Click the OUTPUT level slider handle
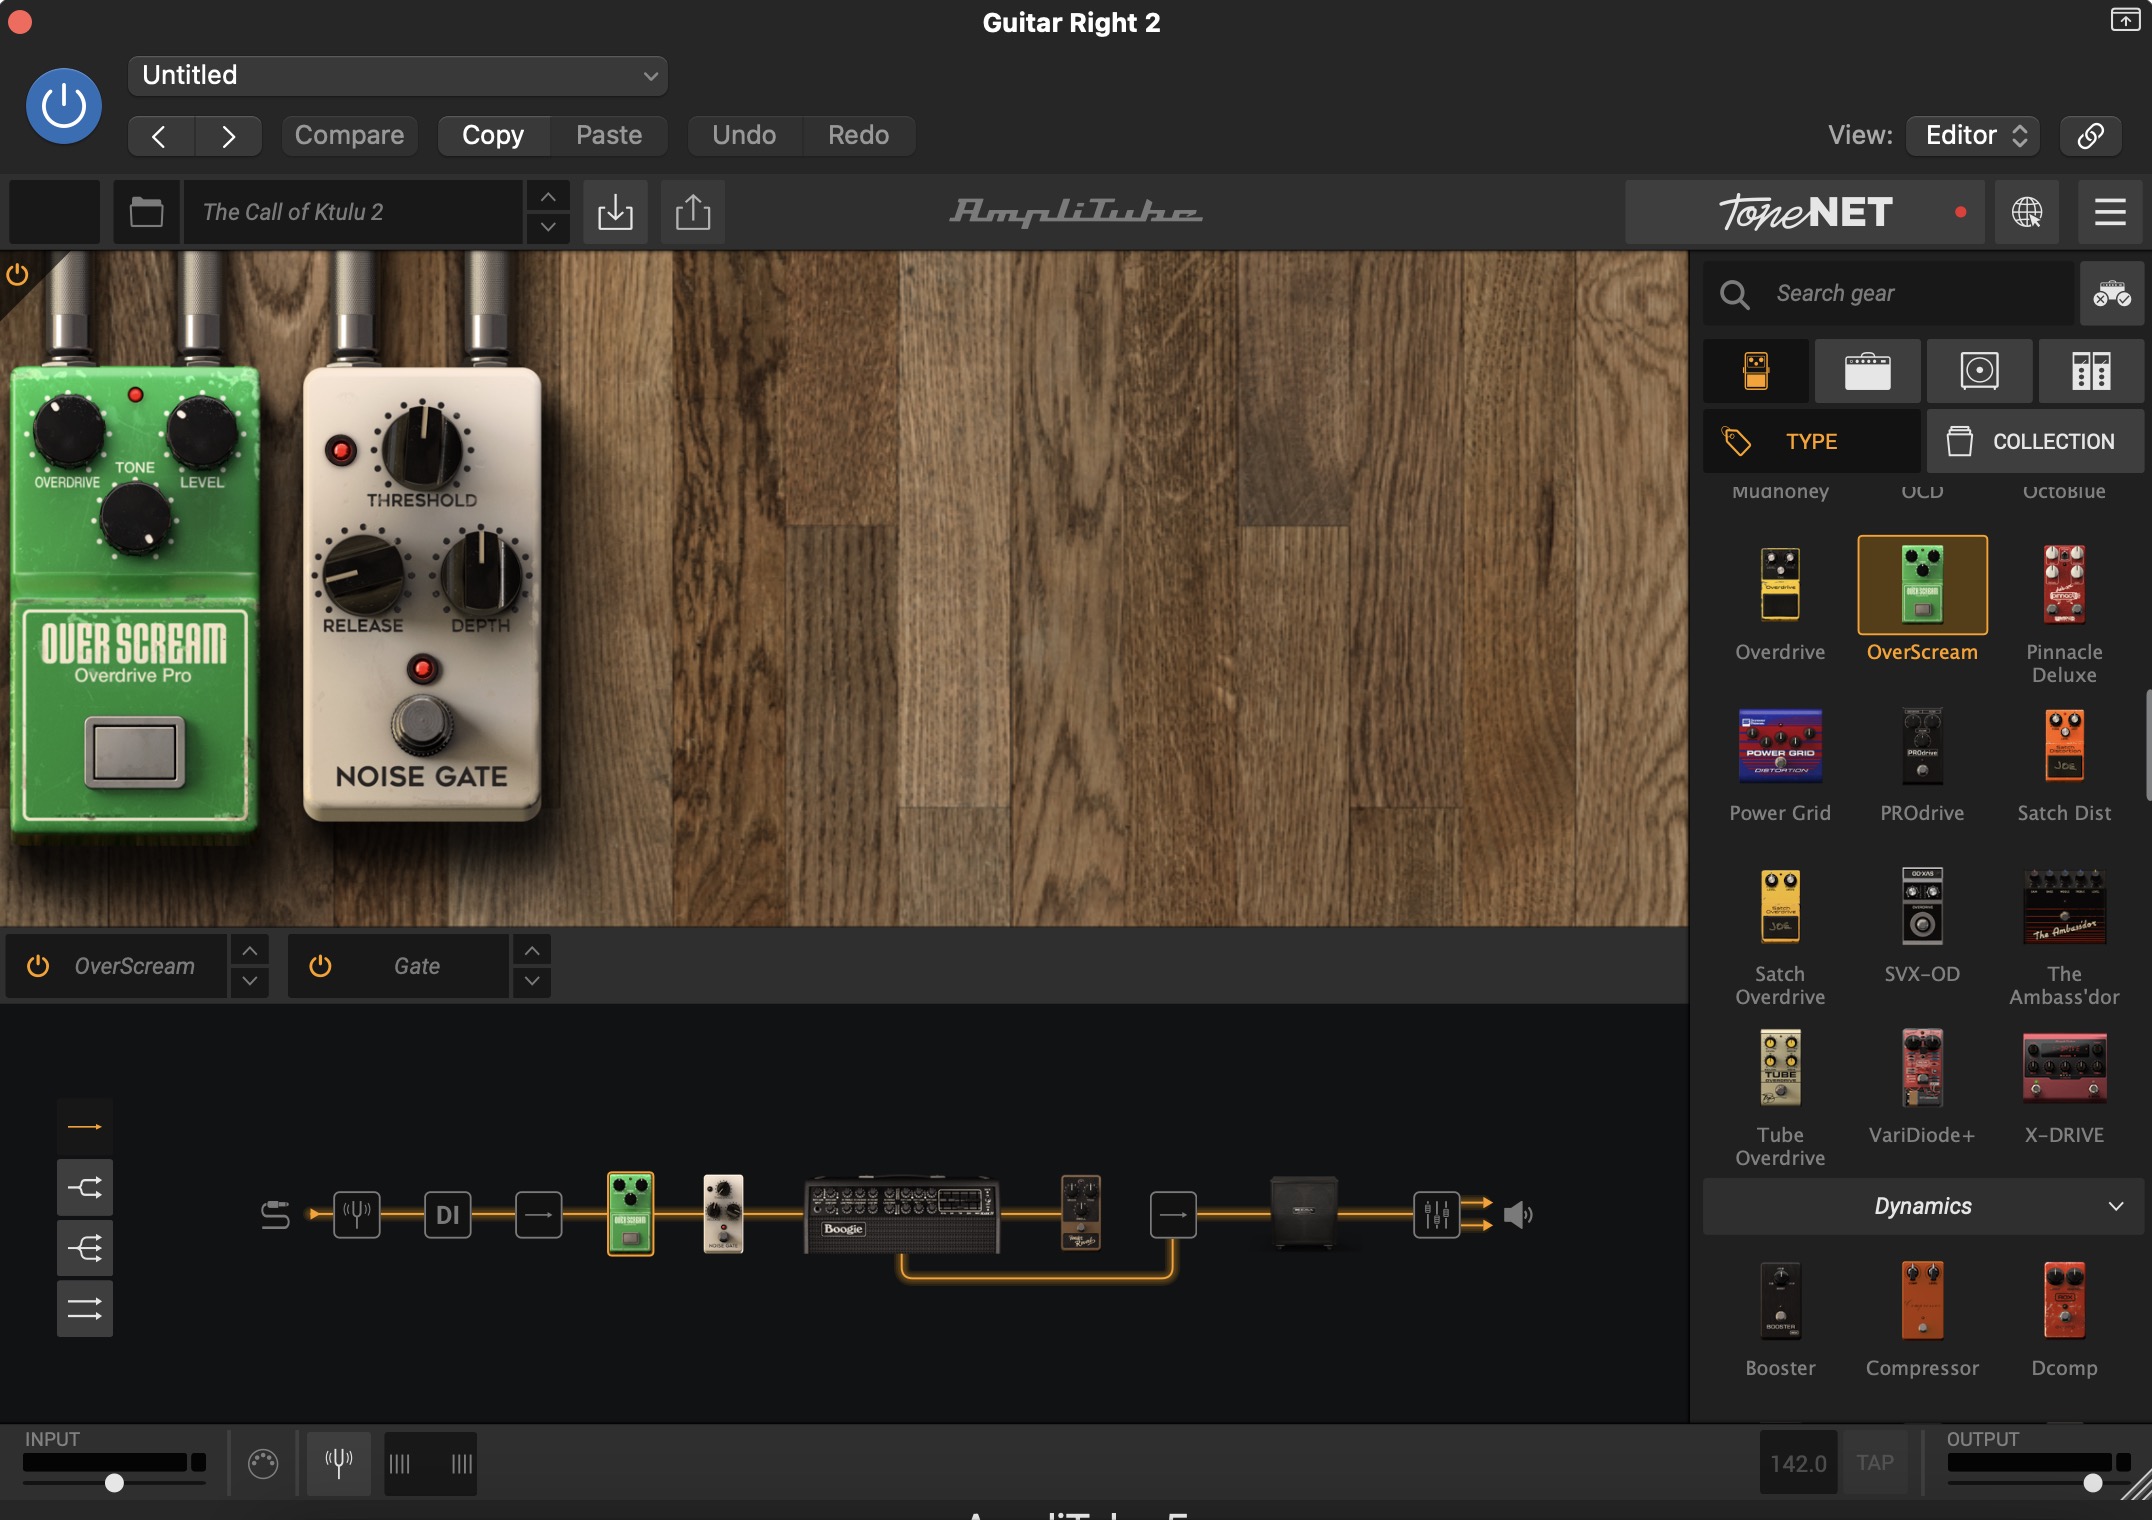Image resolution: width=2152 pixels, height=1520 pixels. [x=2093, y=1483]
